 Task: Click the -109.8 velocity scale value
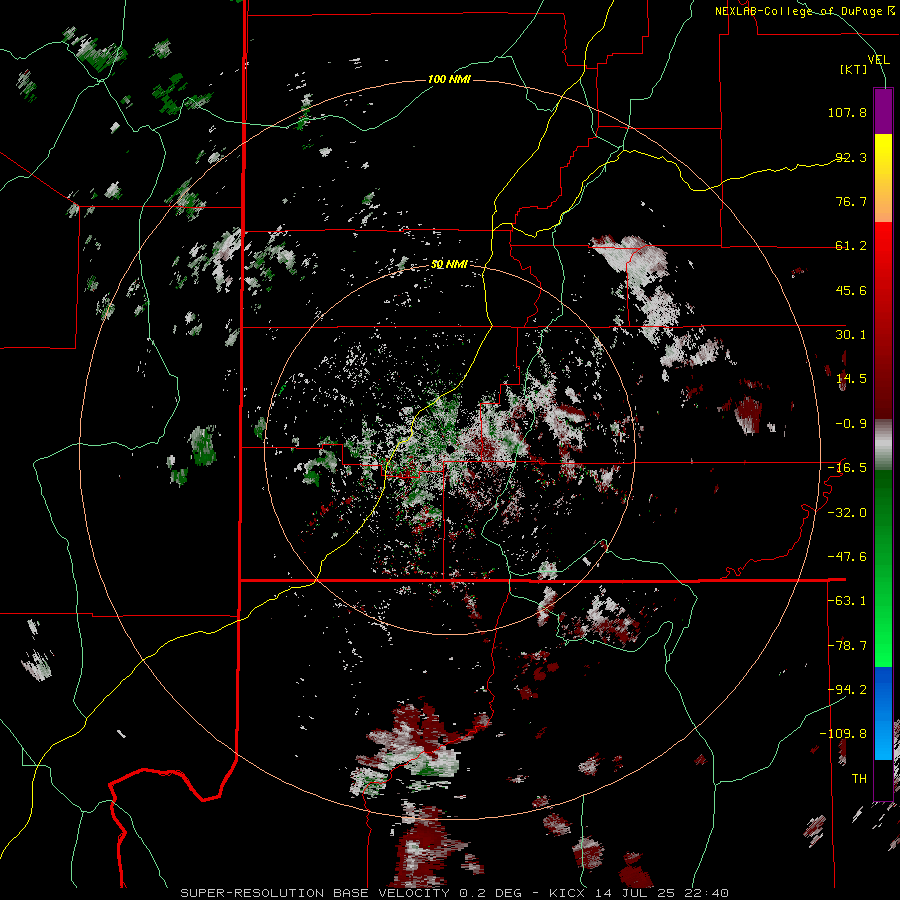[843, 734]
